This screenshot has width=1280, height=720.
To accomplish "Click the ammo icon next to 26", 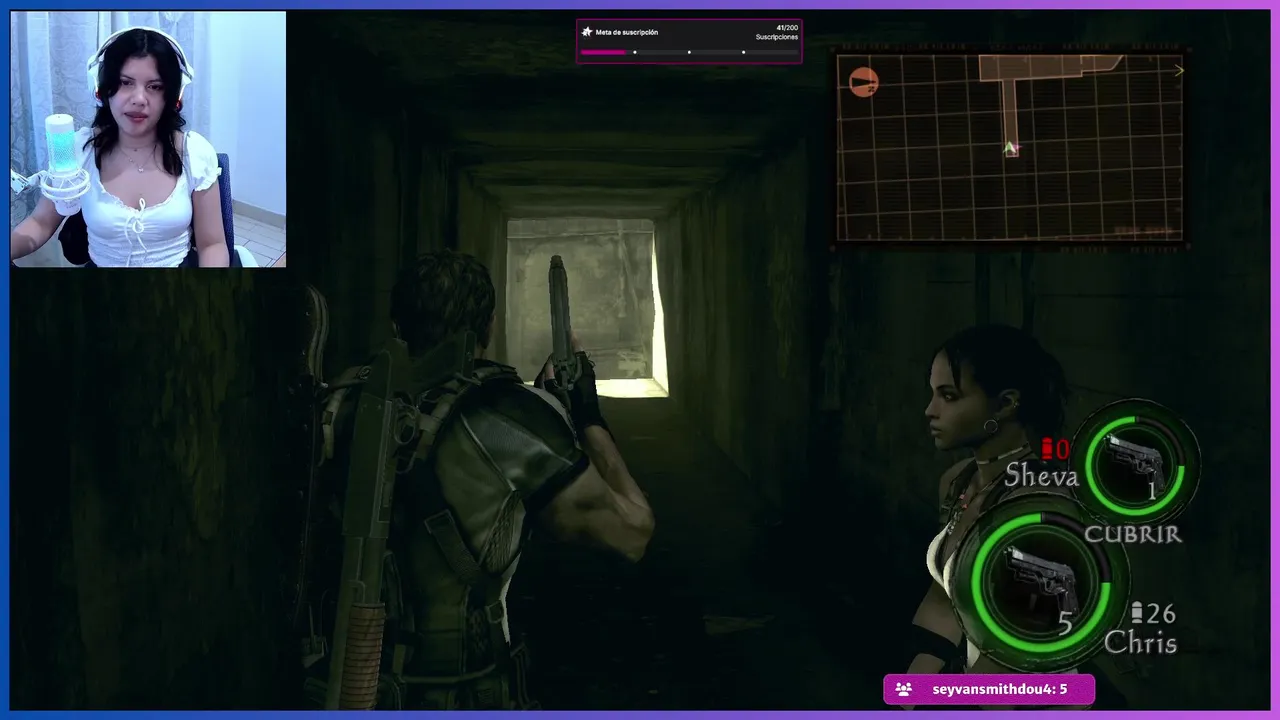I will click(1137, 613).
